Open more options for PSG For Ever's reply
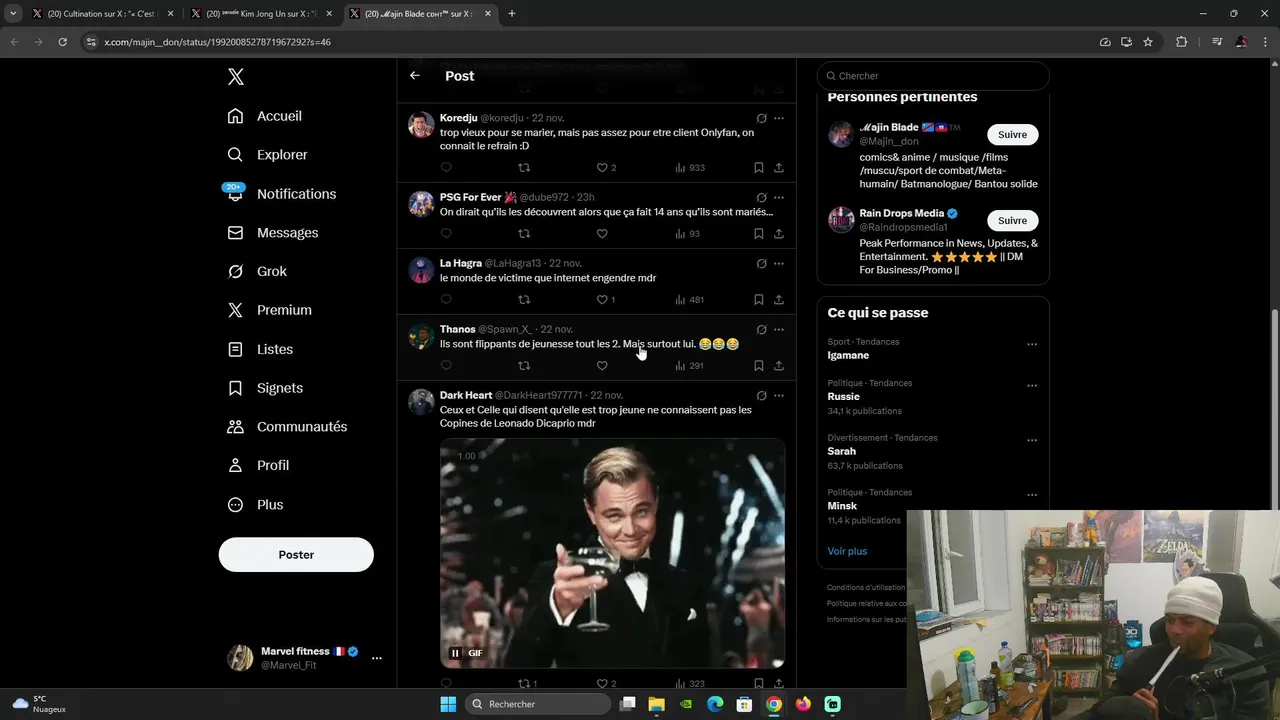The image size is (1280, 720). pyautogui.click(x=779, y=198)
